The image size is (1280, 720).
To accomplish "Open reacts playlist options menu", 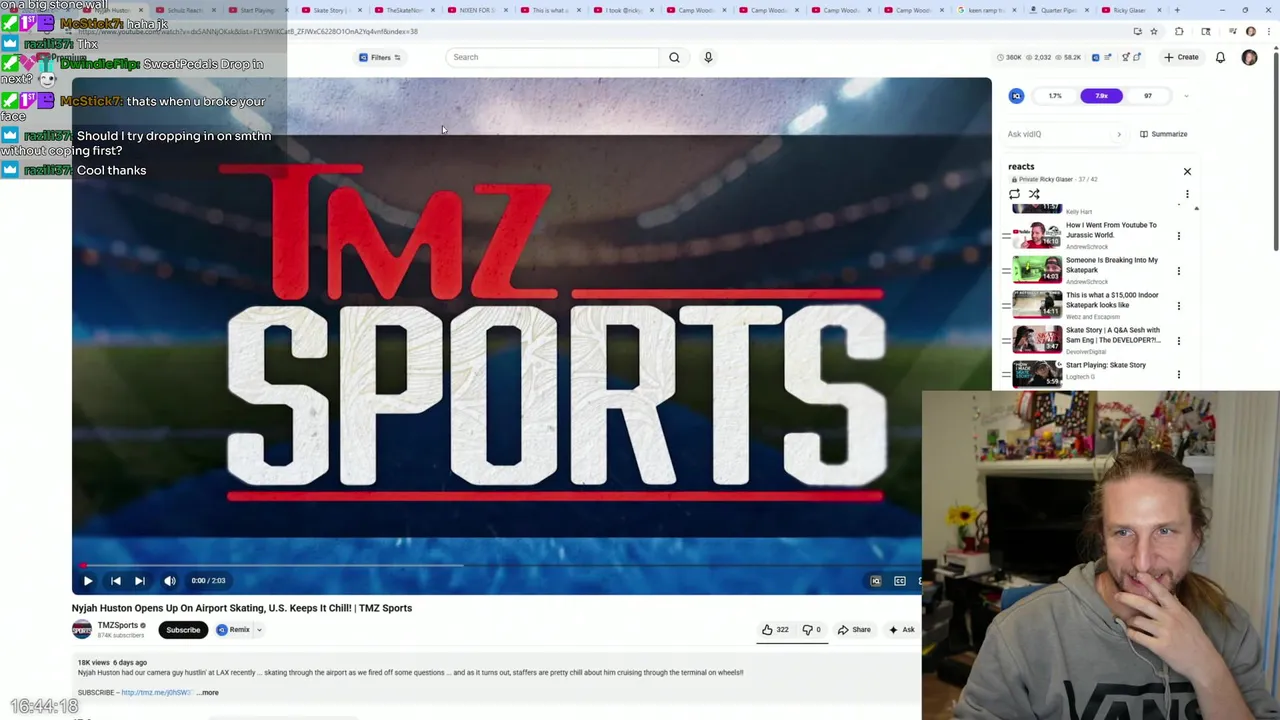I will point(1187,194).
